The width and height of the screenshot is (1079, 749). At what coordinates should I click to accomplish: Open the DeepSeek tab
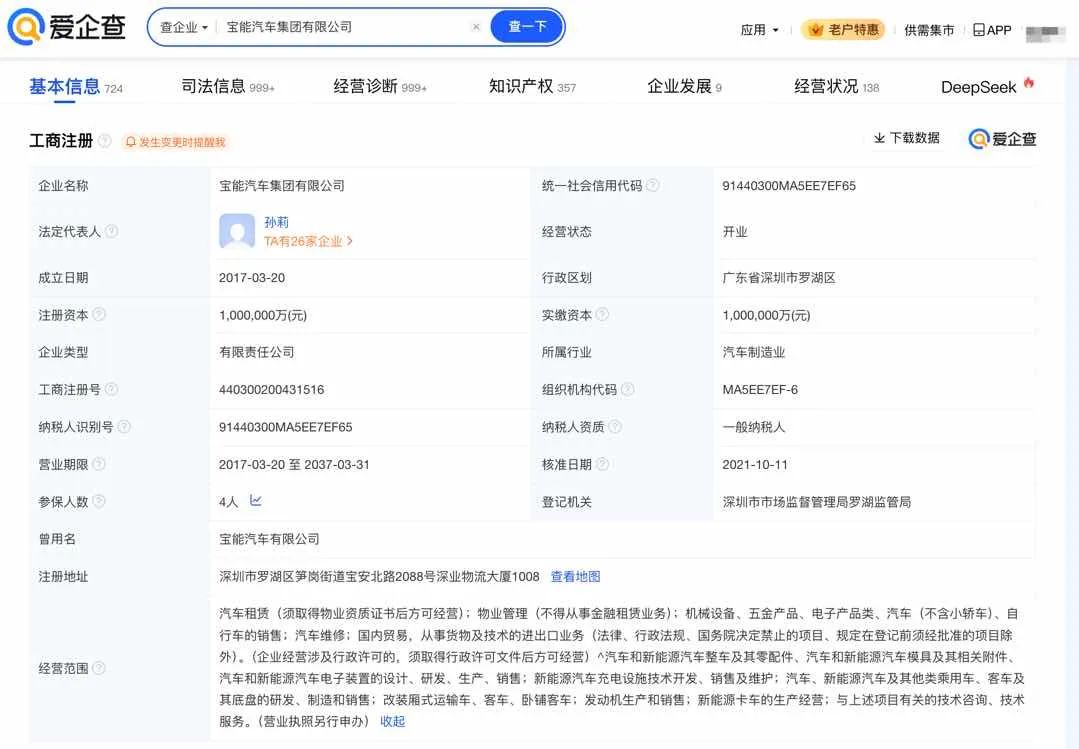pos(979,87)
